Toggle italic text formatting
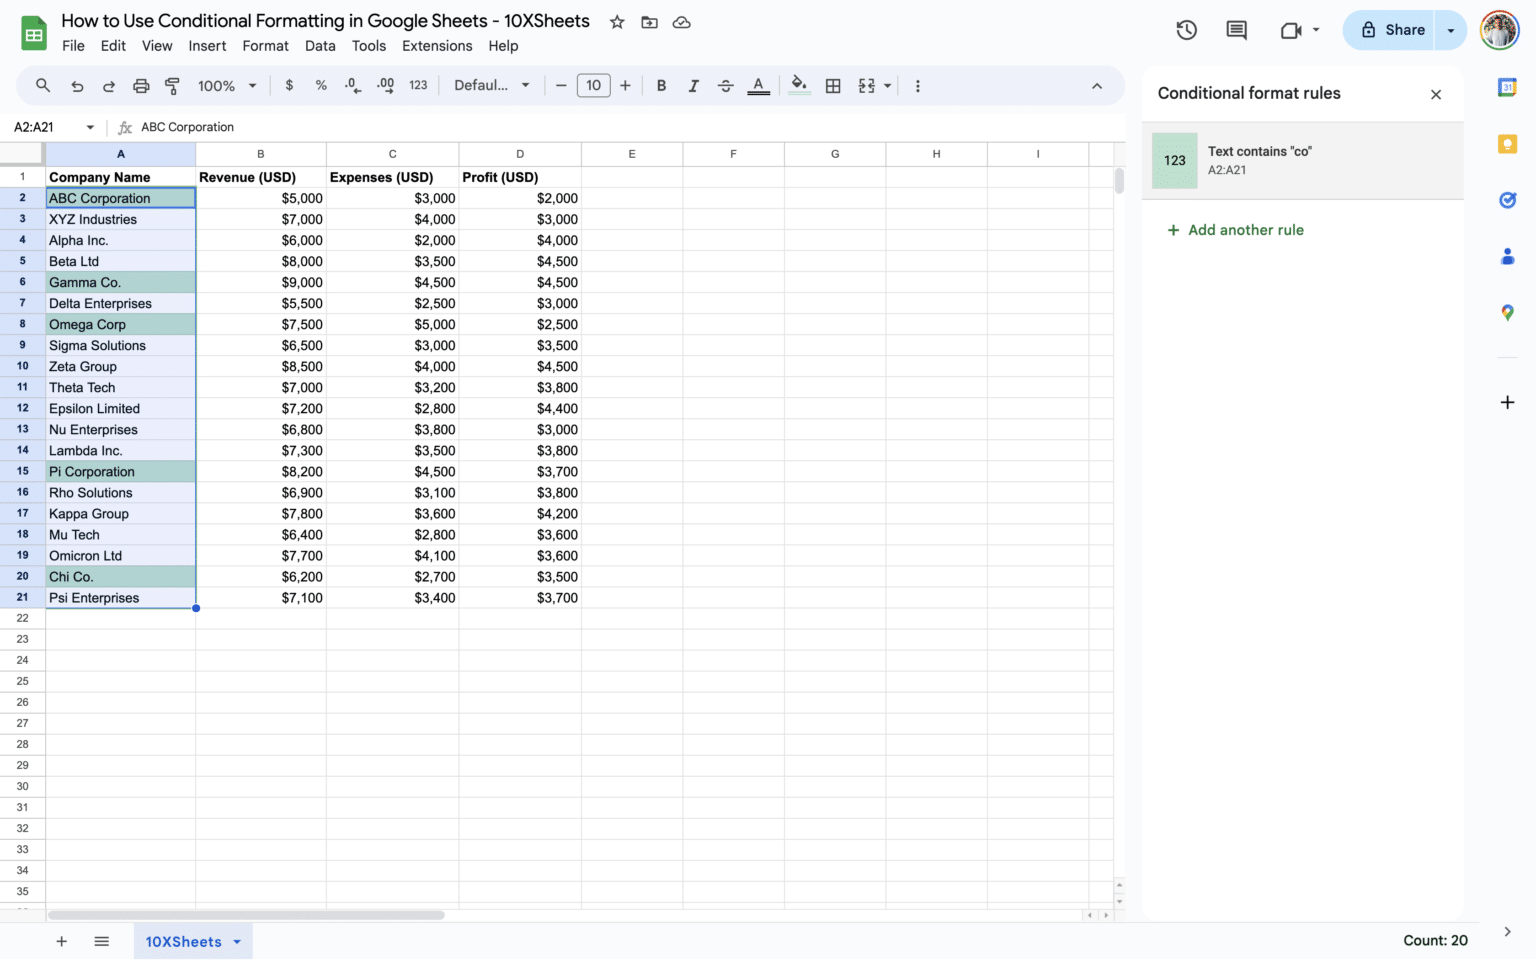This screenshot has height=960, width=1536. point(693,86)
